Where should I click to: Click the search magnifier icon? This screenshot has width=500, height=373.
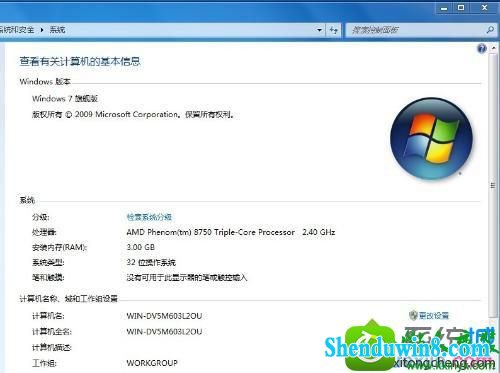click(x=490, y=30)
